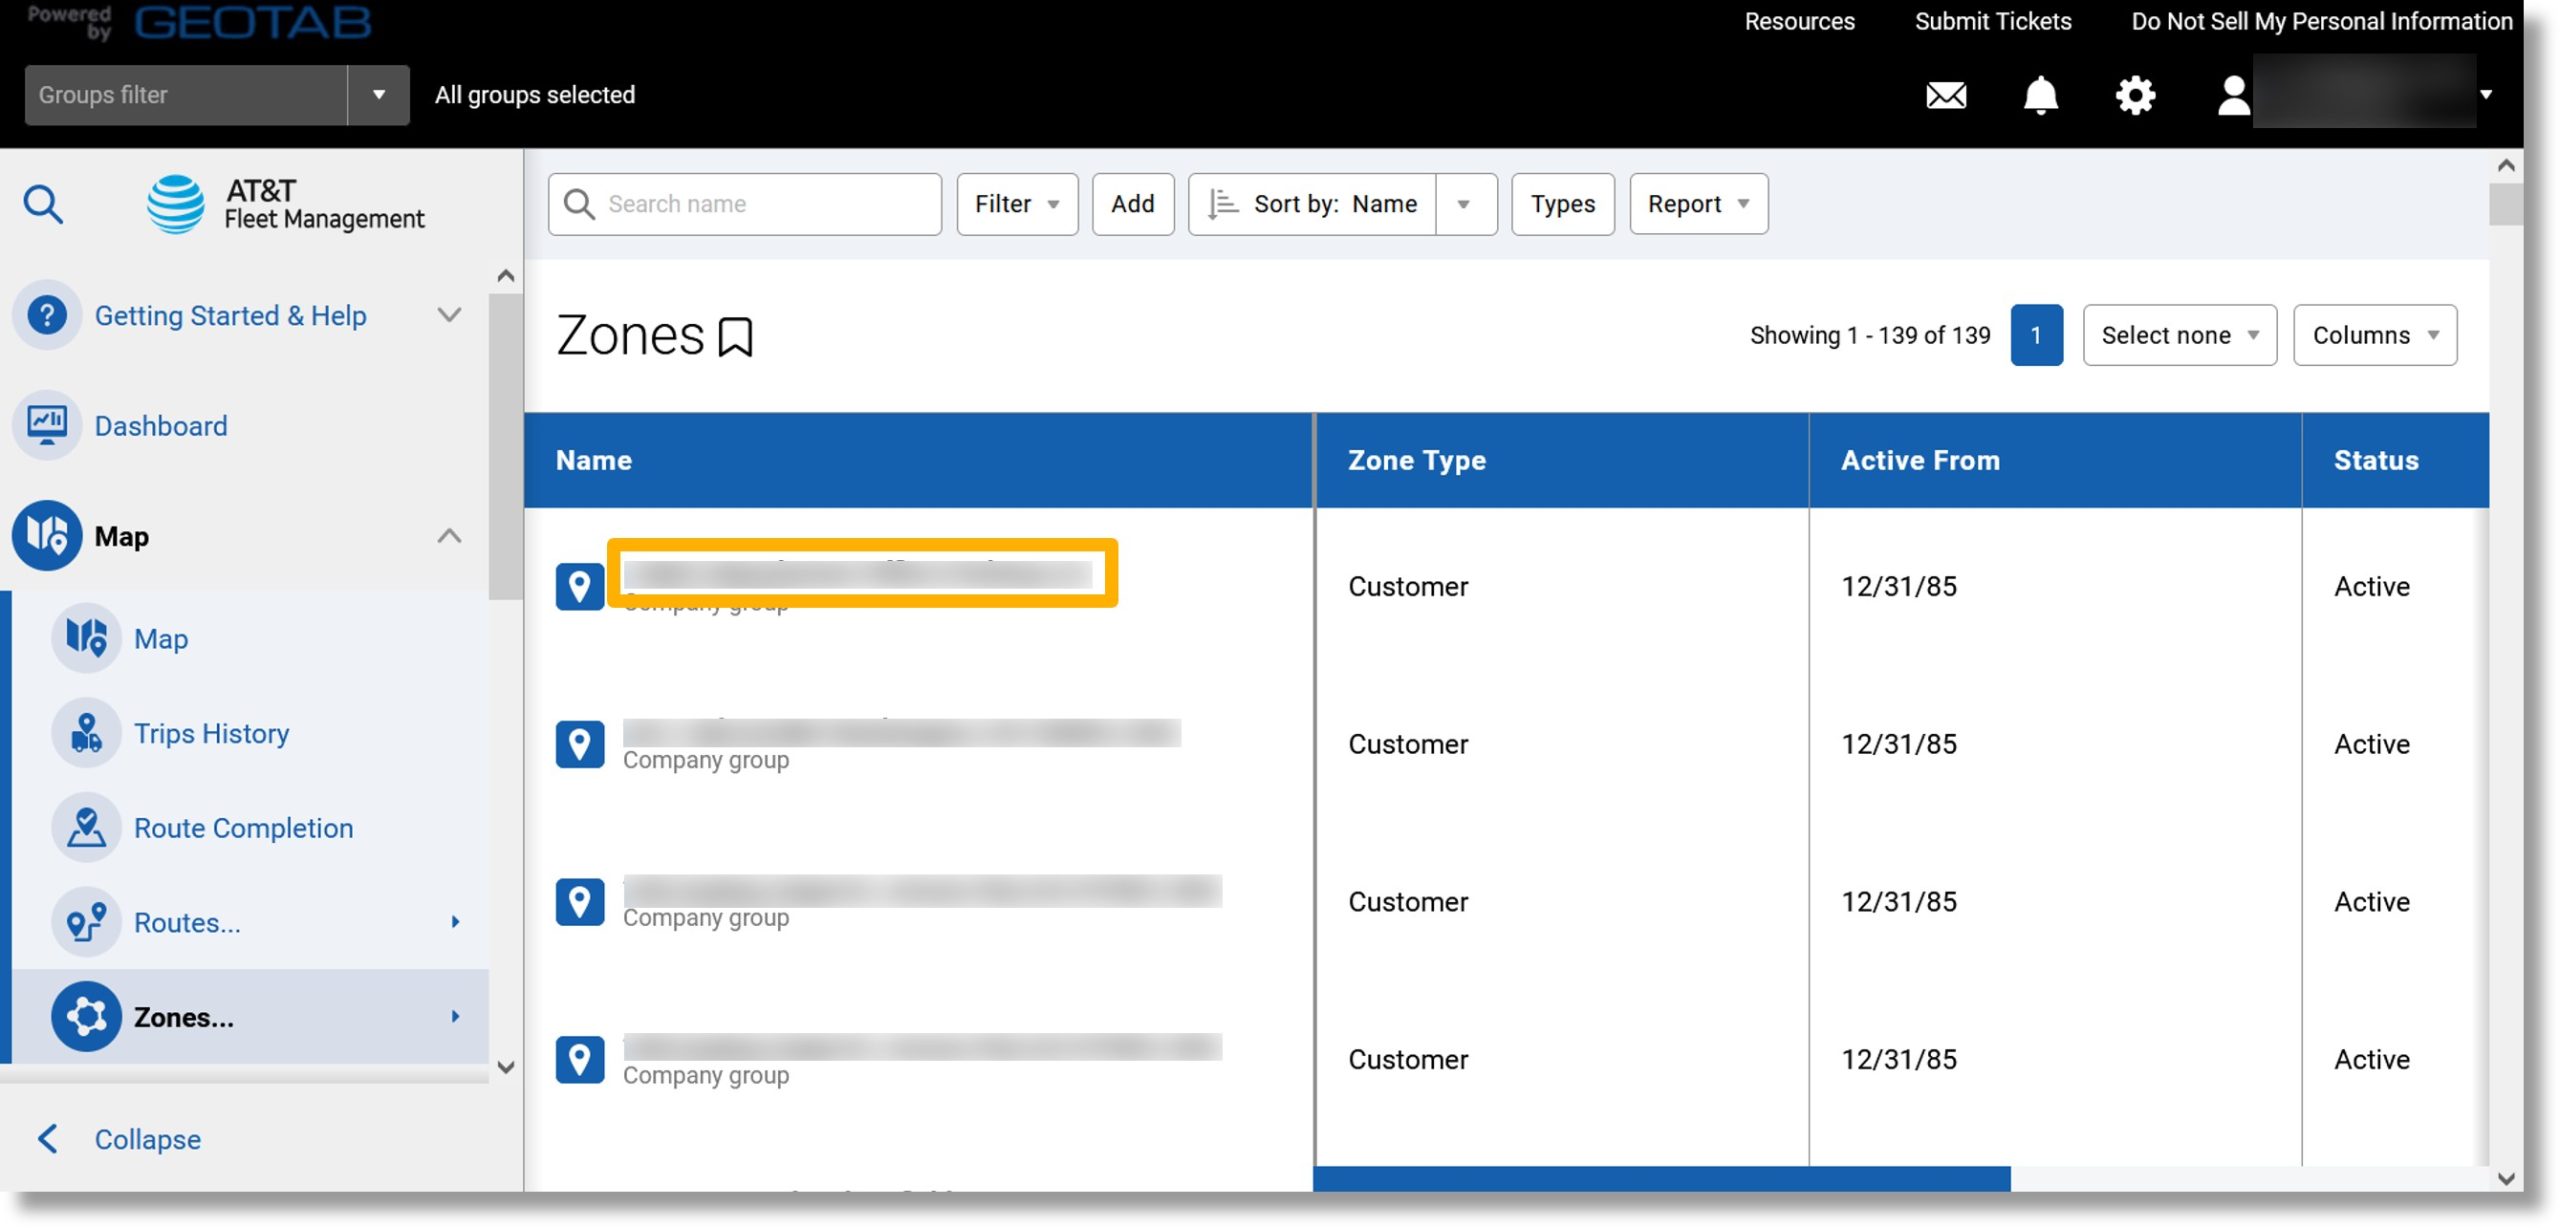Click the Dashboard icon

(46, 425)
